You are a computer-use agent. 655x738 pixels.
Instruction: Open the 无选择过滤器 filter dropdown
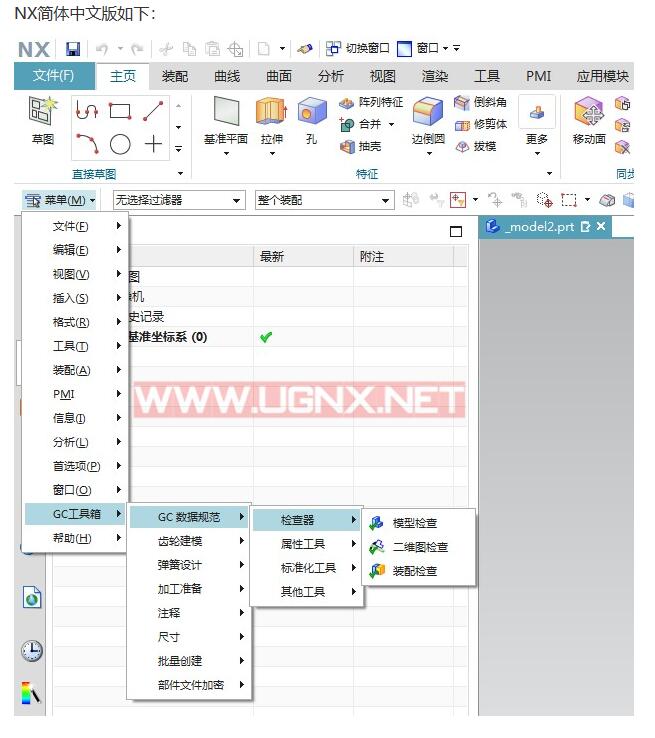(178, 200)
